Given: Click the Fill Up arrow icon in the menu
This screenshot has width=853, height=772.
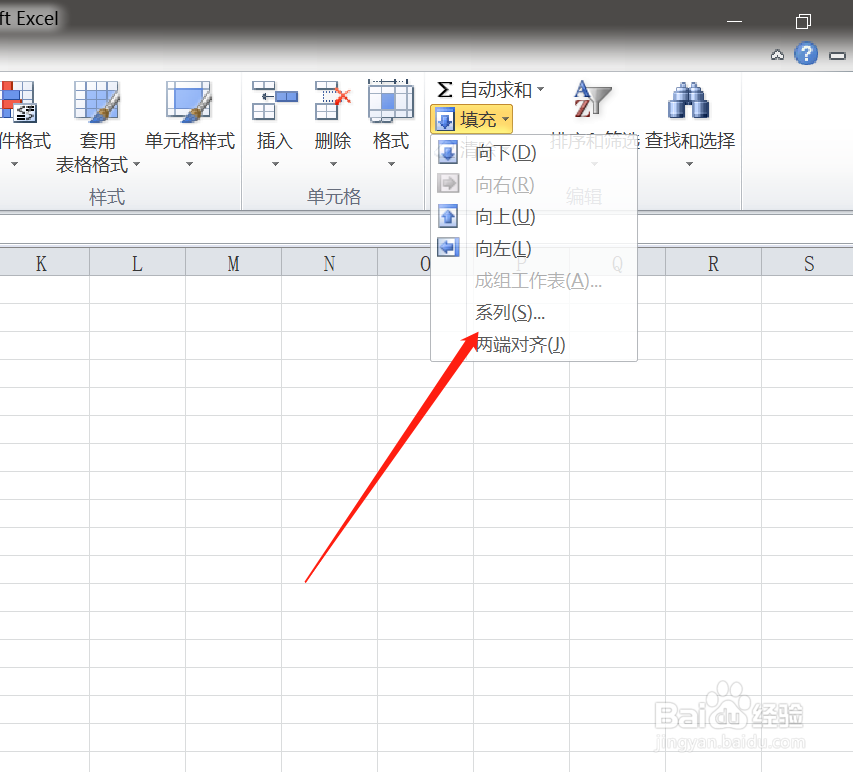Looking at the screenshot, I should point(448,217).
